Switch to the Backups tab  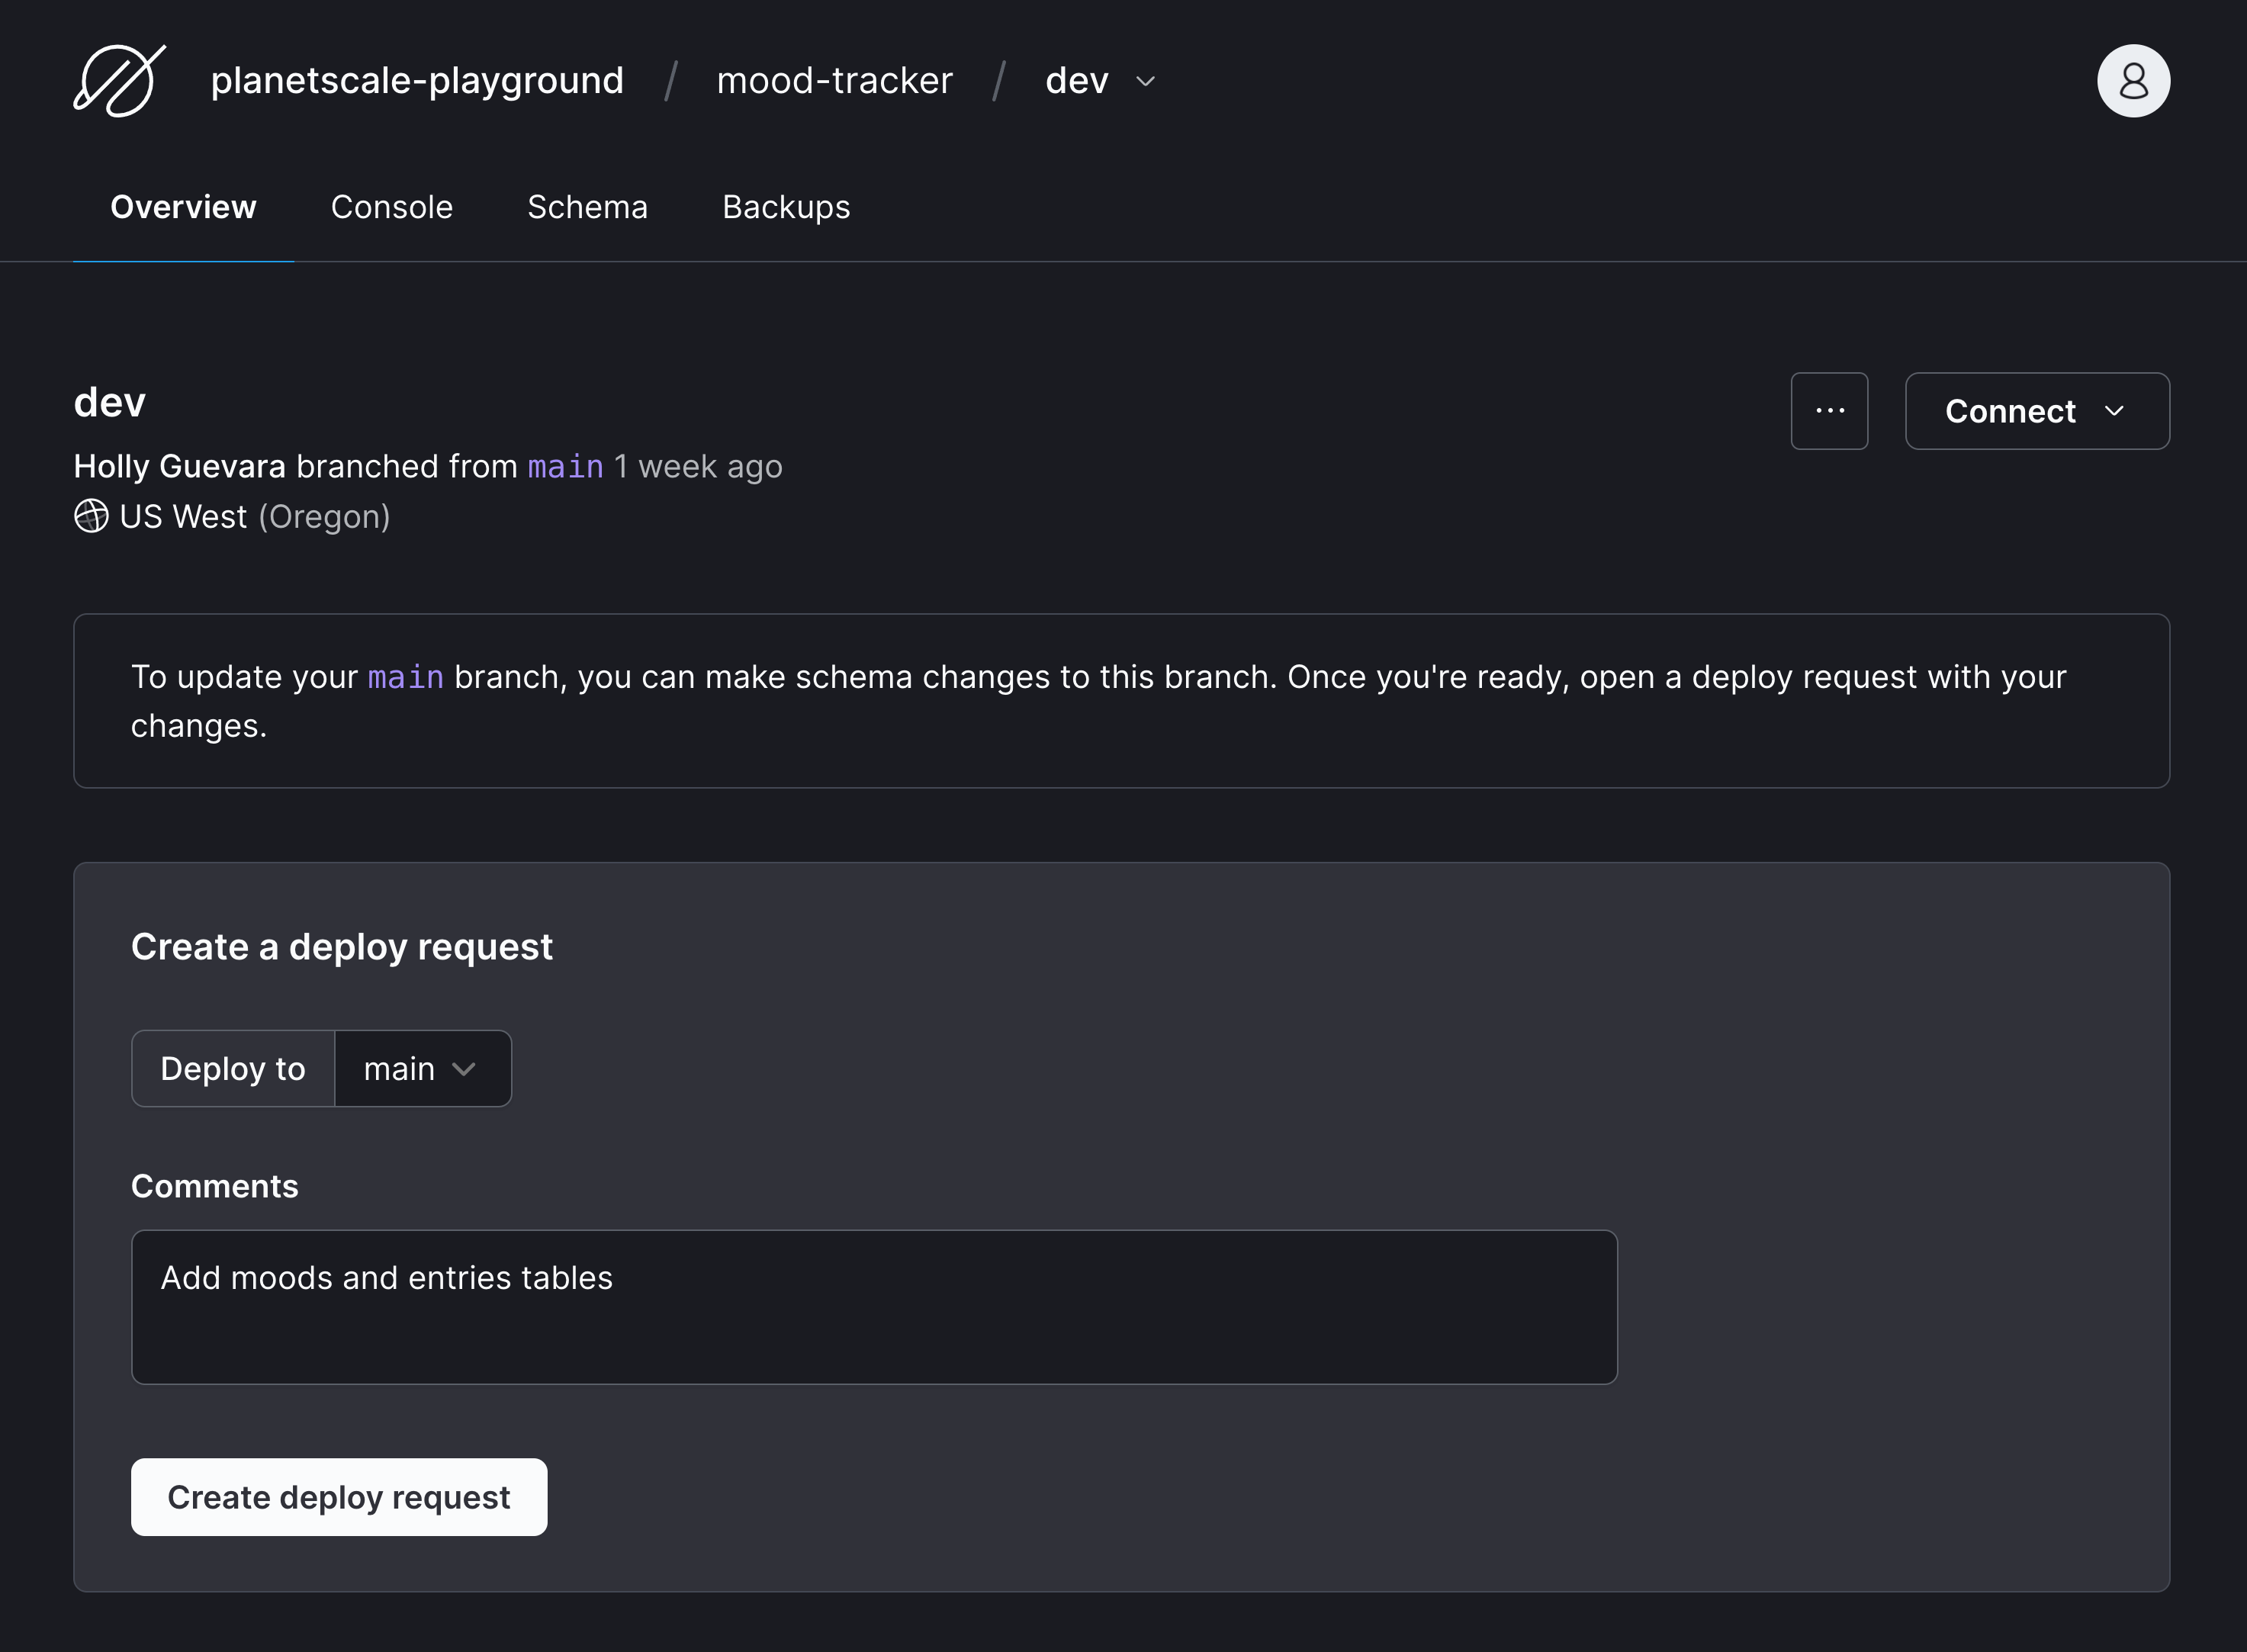click(785, 206)
